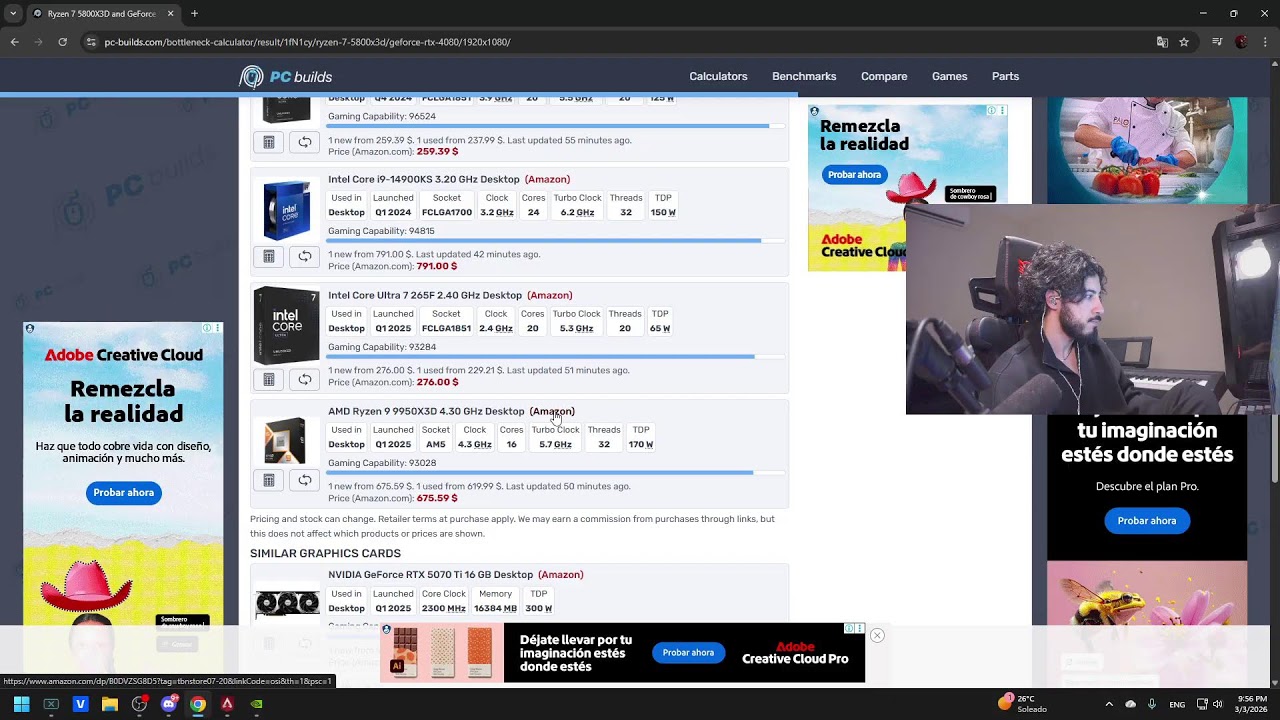Open Discord from the taskbar
The width and height of the screenshot is (1280, 720).
[168, 704]
